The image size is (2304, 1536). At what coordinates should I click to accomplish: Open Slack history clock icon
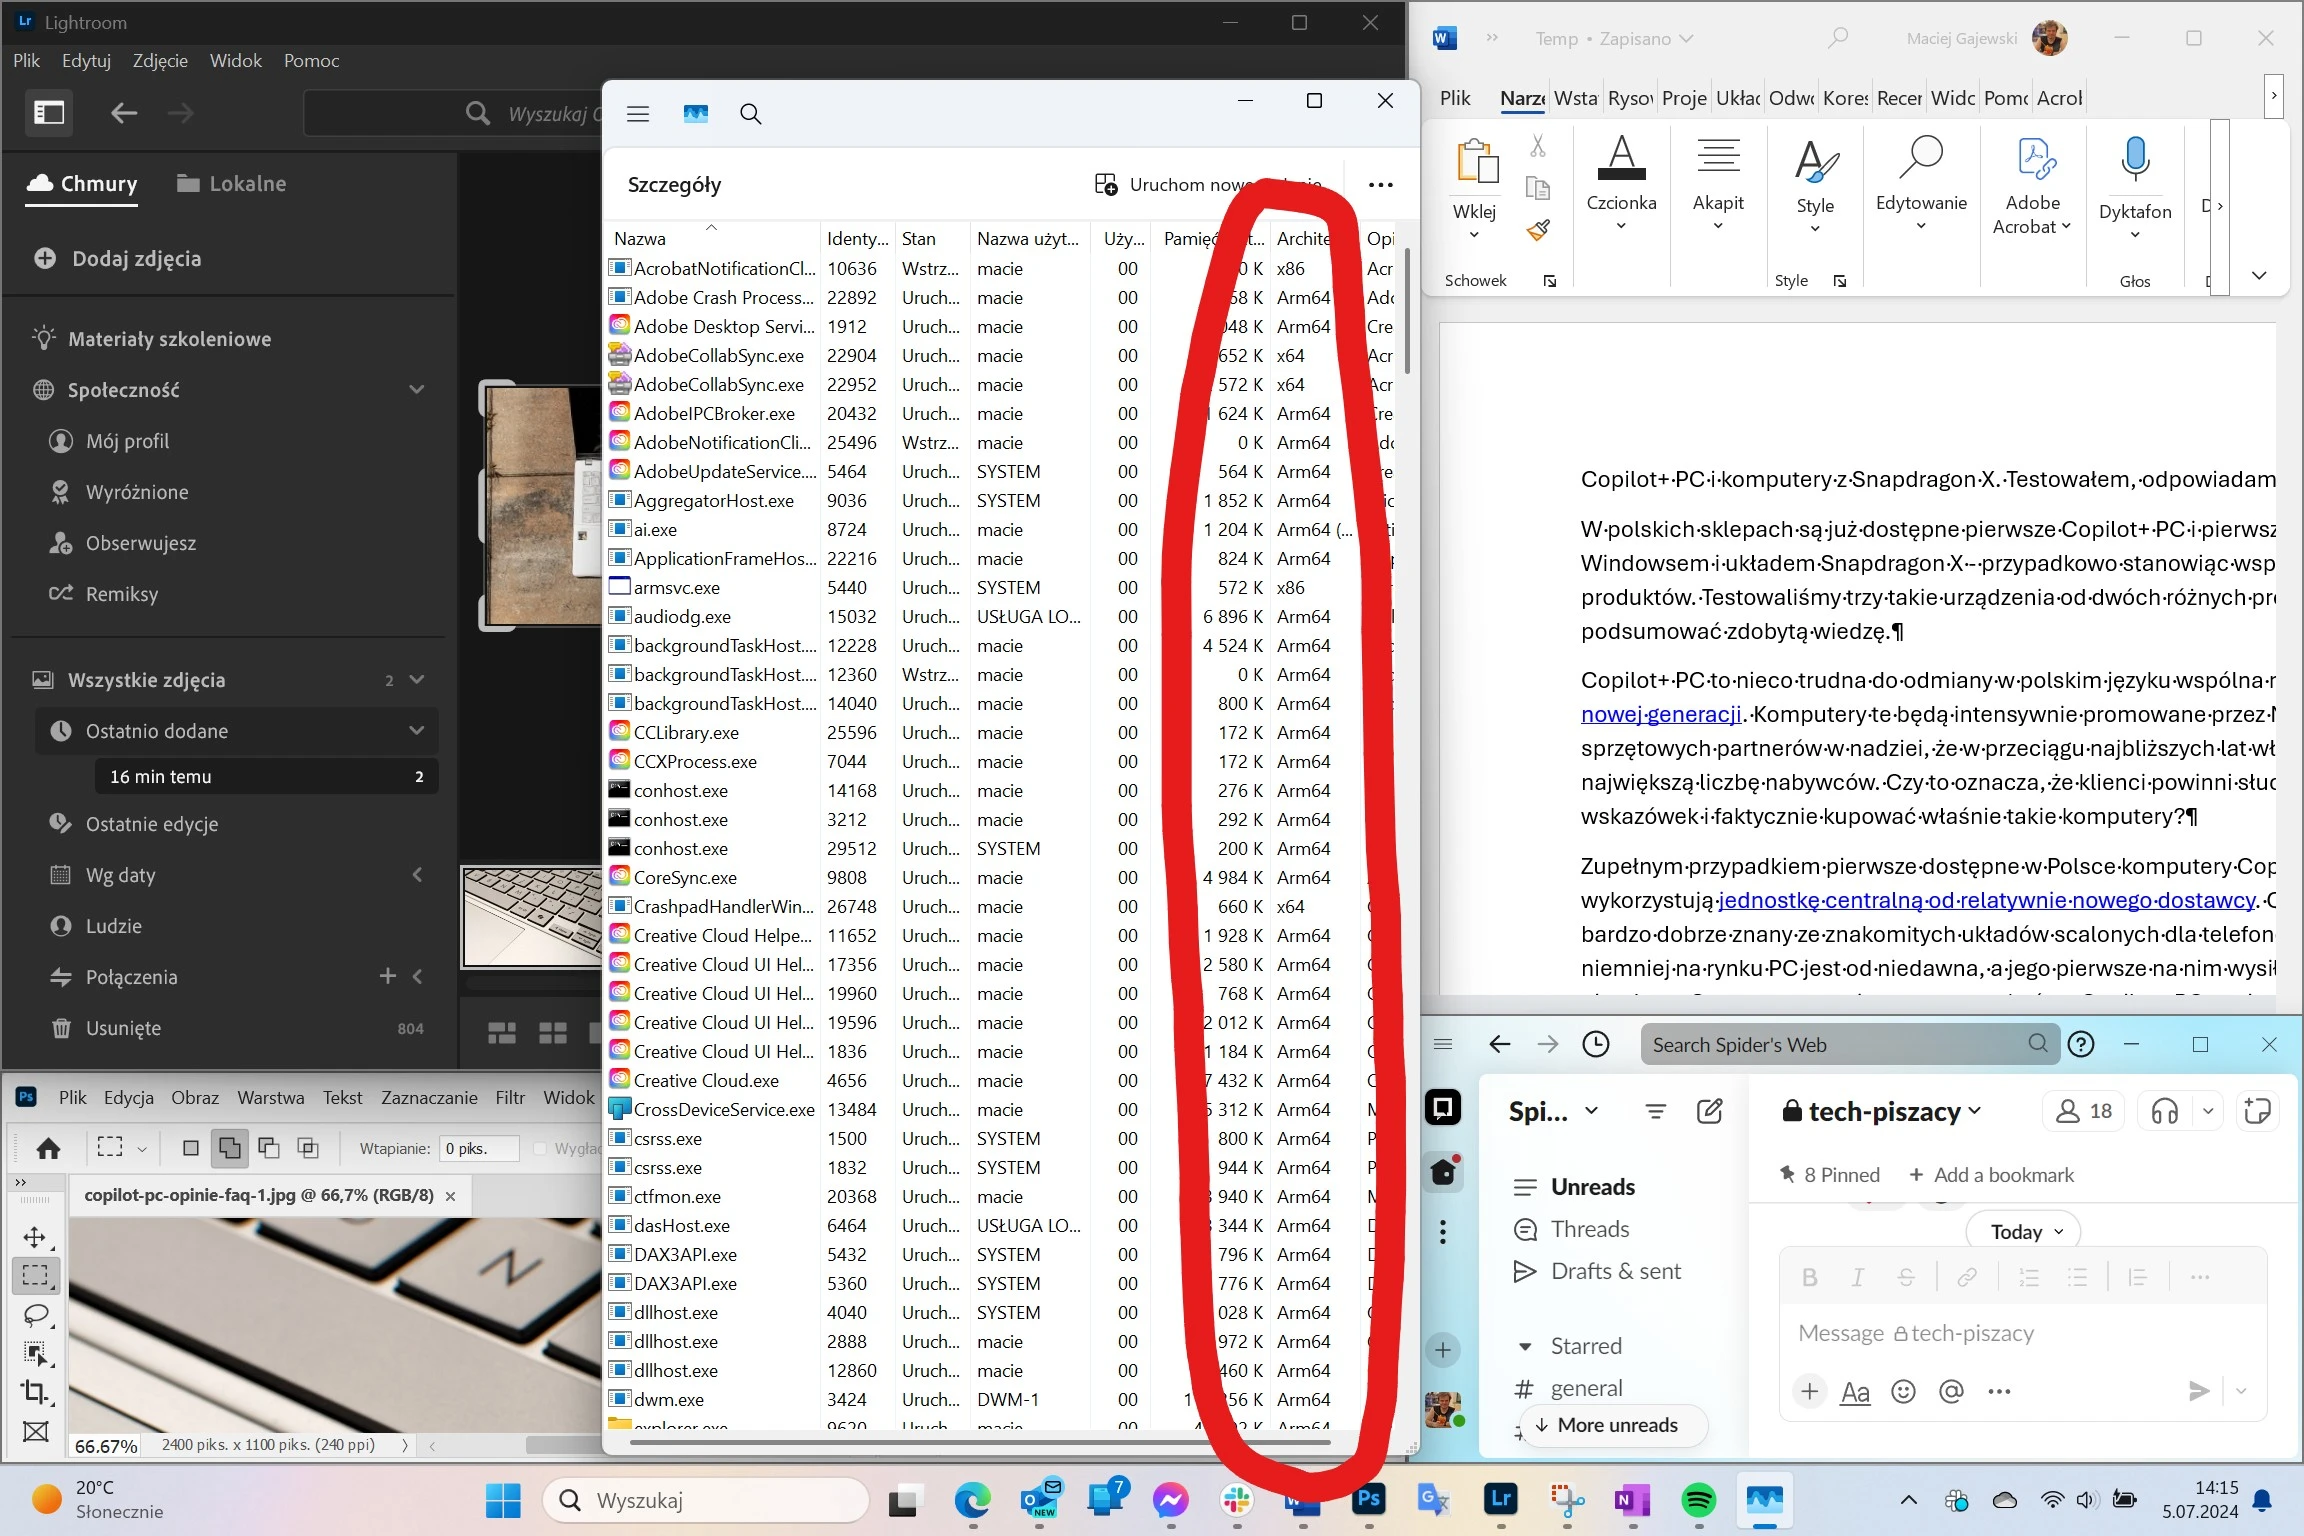click(1596, 1044)
